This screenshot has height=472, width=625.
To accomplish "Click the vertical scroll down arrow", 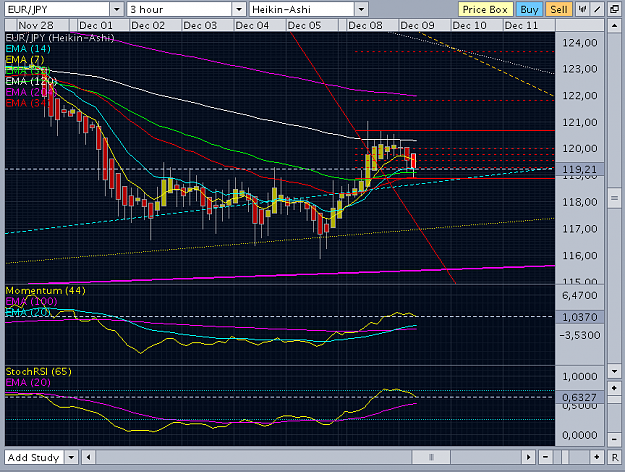I will (614, 371).
